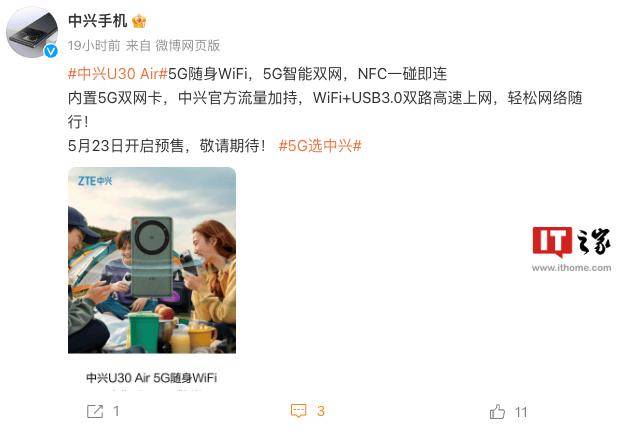
Task: Click the like count number 11
Action: point(521,412)
